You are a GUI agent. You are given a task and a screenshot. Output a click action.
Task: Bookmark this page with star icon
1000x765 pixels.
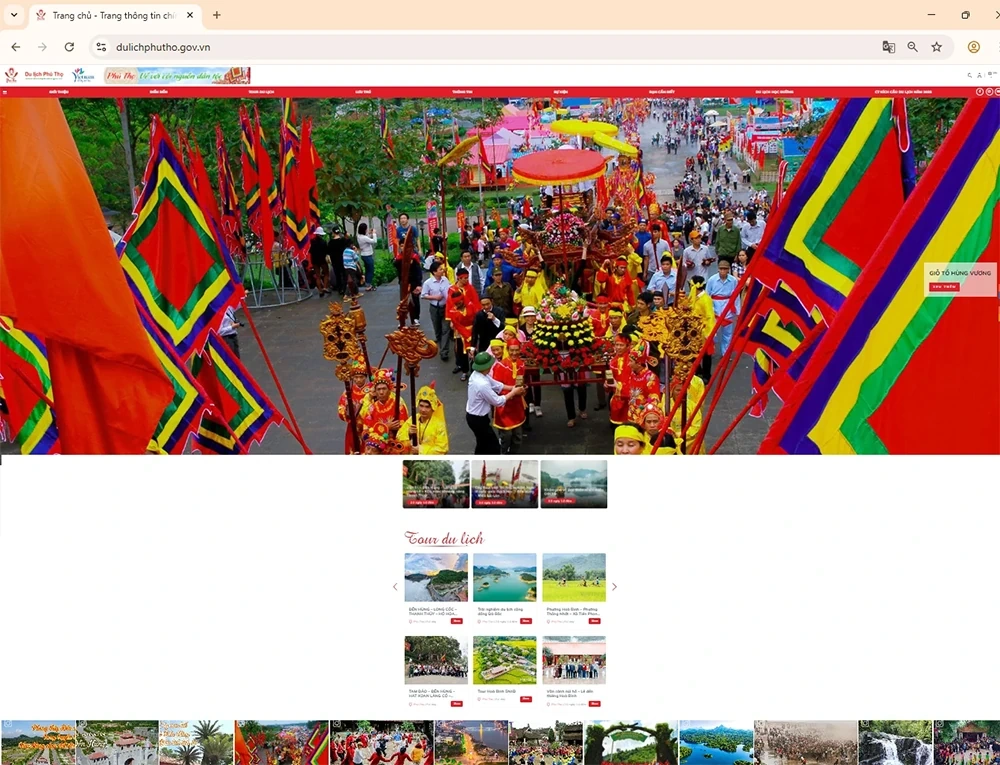tap(937, 47)
